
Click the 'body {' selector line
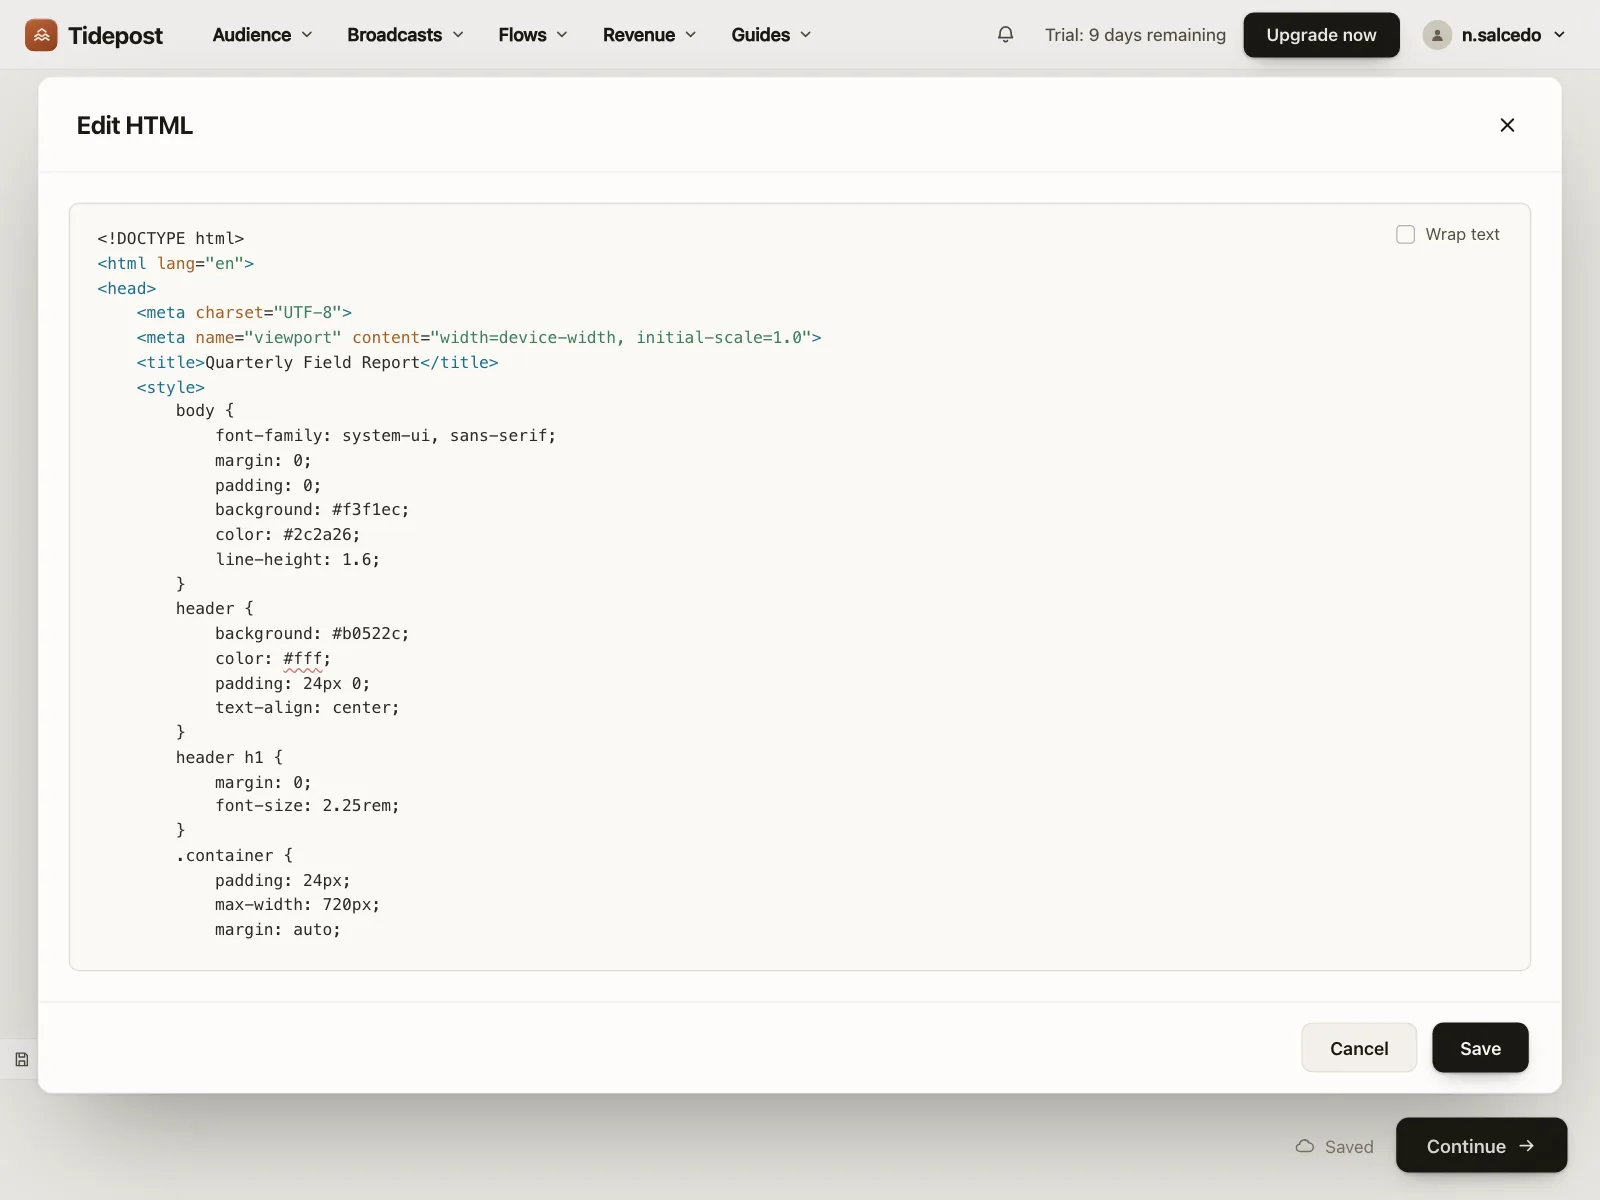205,410
